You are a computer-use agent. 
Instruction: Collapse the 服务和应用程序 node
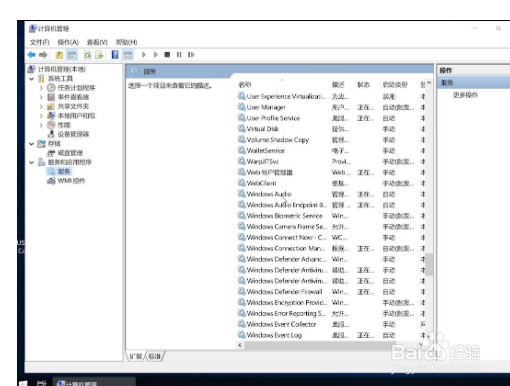point(32,162)
